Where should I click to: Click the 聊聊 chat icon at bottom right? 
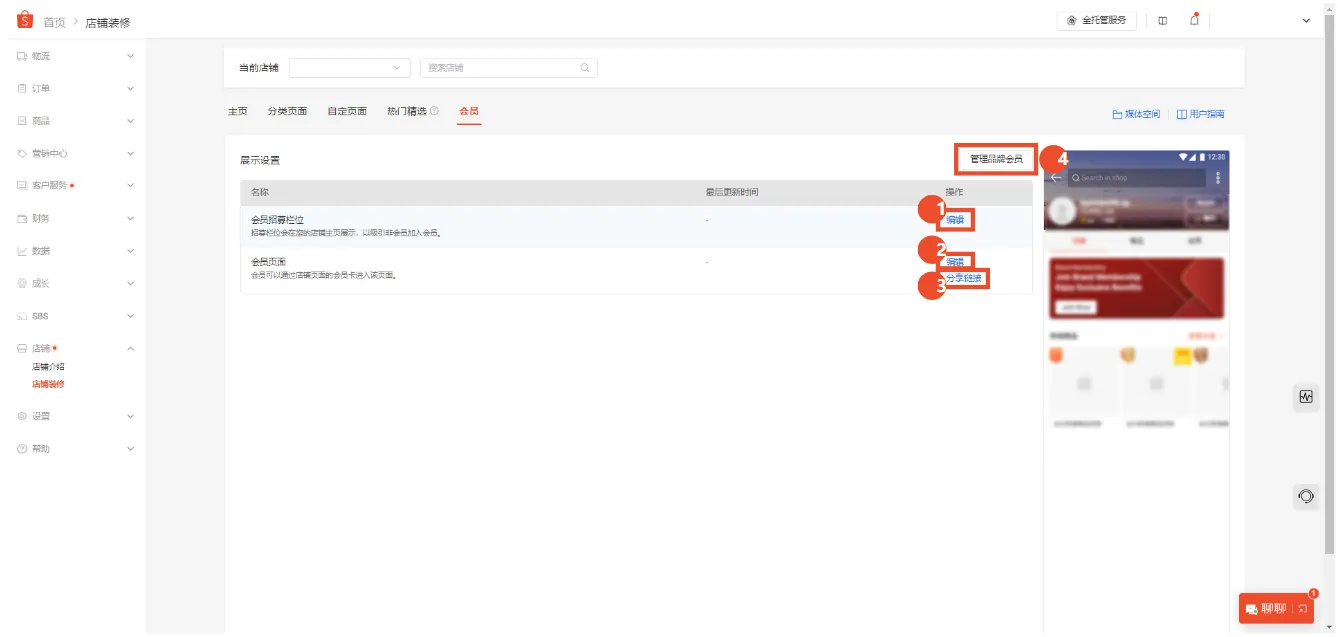pyautogui.click(x=1253, y=608)
